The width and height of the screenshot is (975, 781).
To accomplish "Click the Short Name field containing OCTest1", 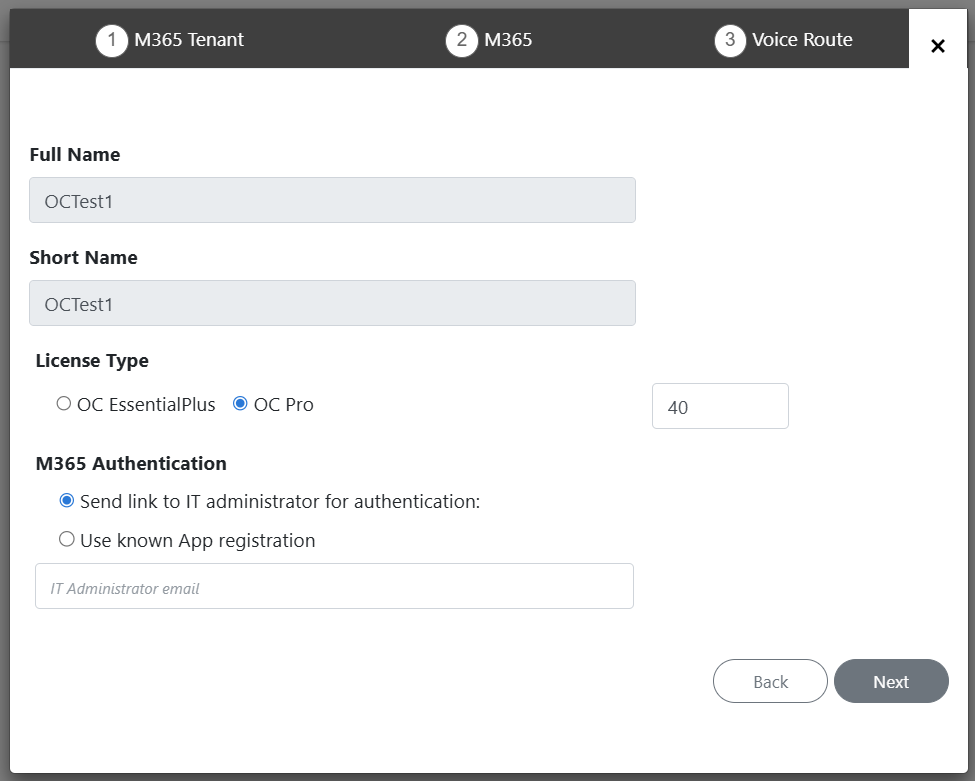I will point(332,303).
